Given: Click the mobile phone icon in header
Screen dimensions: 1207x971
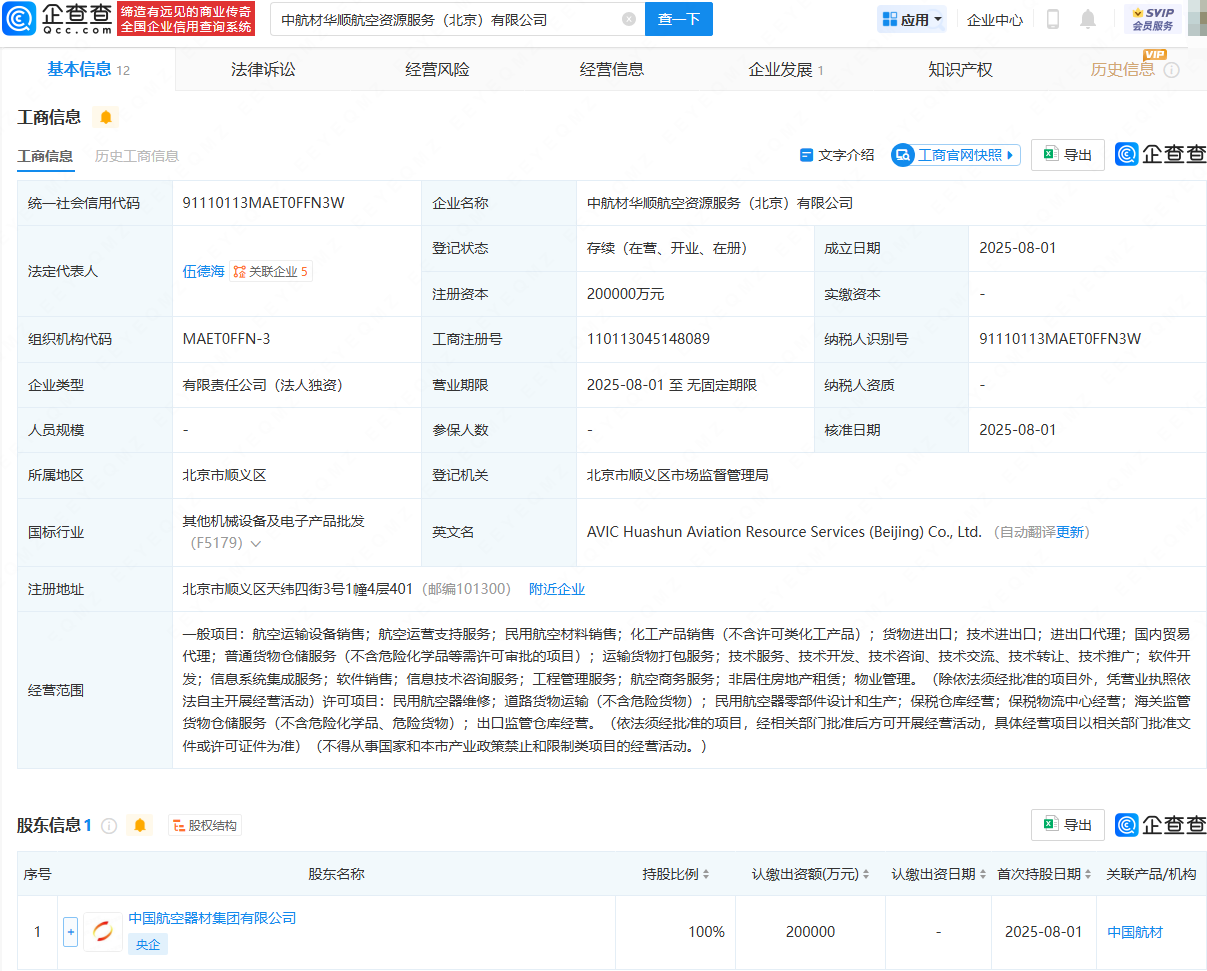Looking at the screenshot, I should 1053,19.
